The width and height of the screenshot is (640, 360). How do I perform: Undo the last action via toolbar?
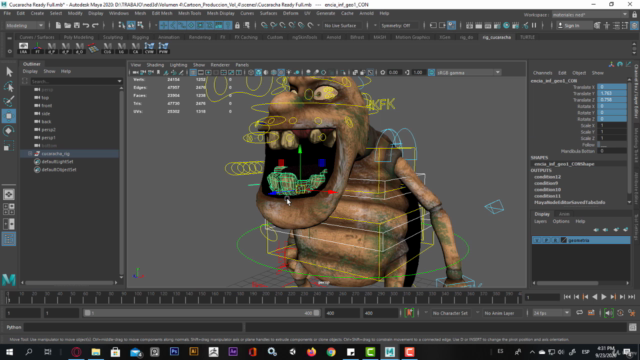[x=86, y=25]
